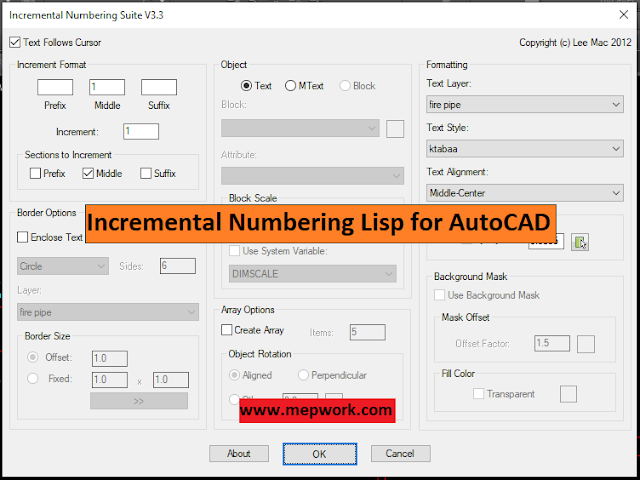Screen dimensions: 640x480
Task: Click the second Fixed size field after x
Action: click(x=171, y=380)
